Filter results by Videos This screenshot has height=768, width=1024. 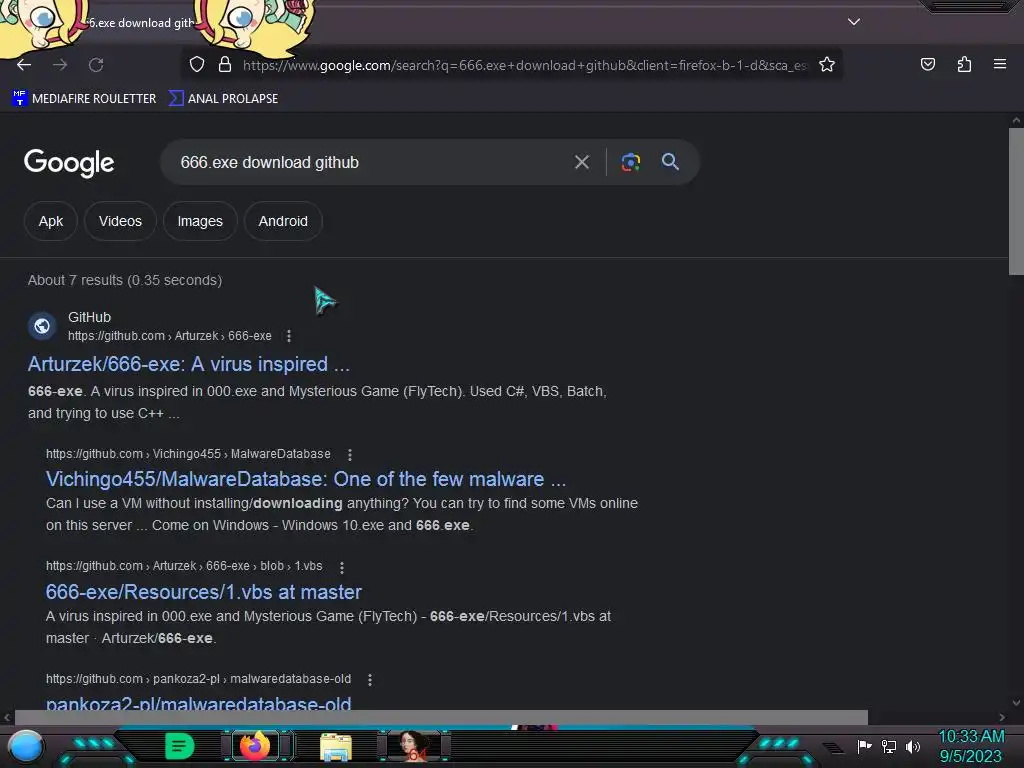pyautogui.click(x=120, y=221)
